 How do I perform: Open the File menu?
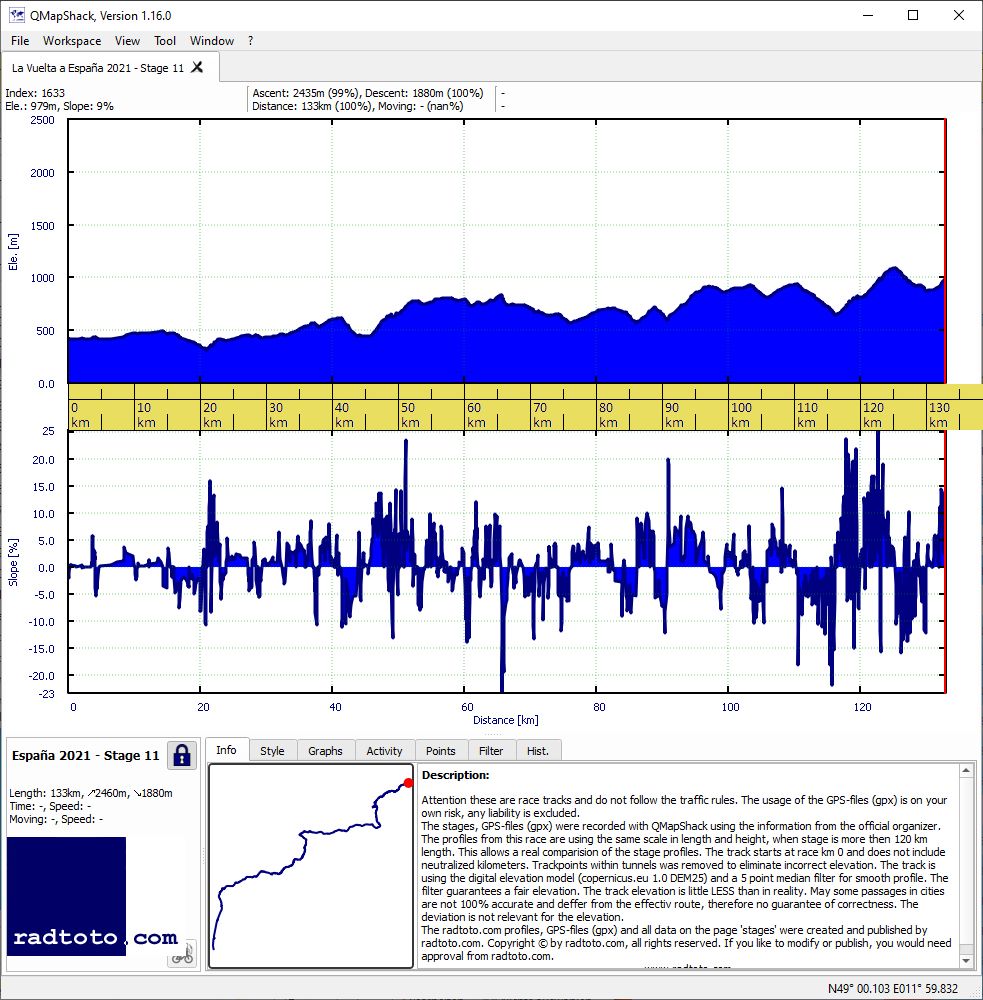point(20,41)
